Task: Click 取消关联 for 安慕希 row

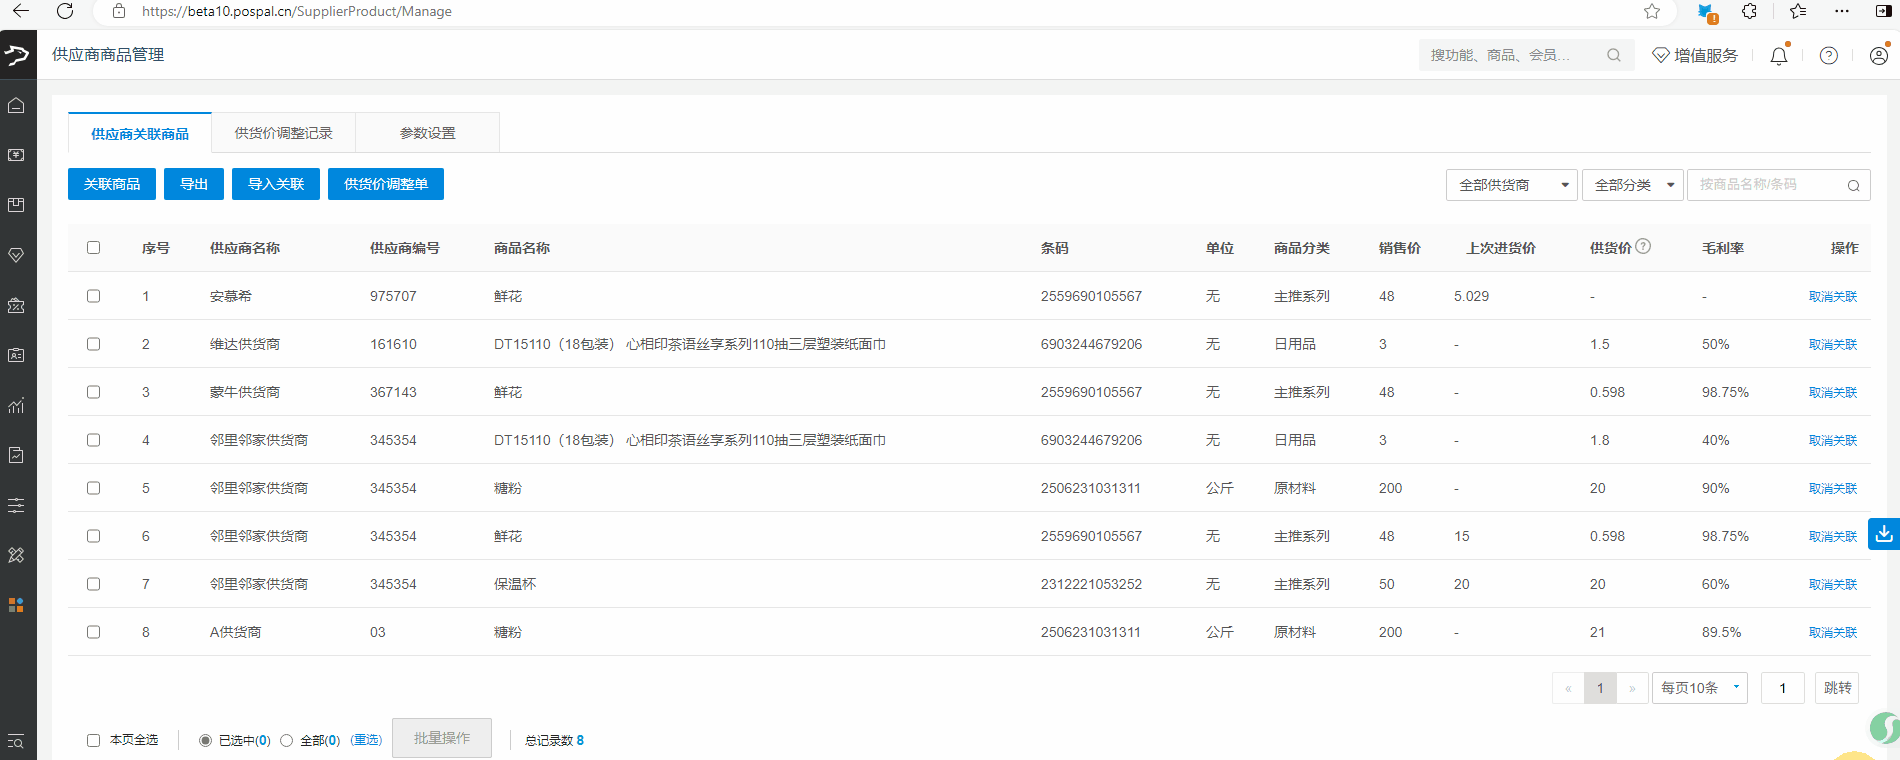Action: [1832, 296]
